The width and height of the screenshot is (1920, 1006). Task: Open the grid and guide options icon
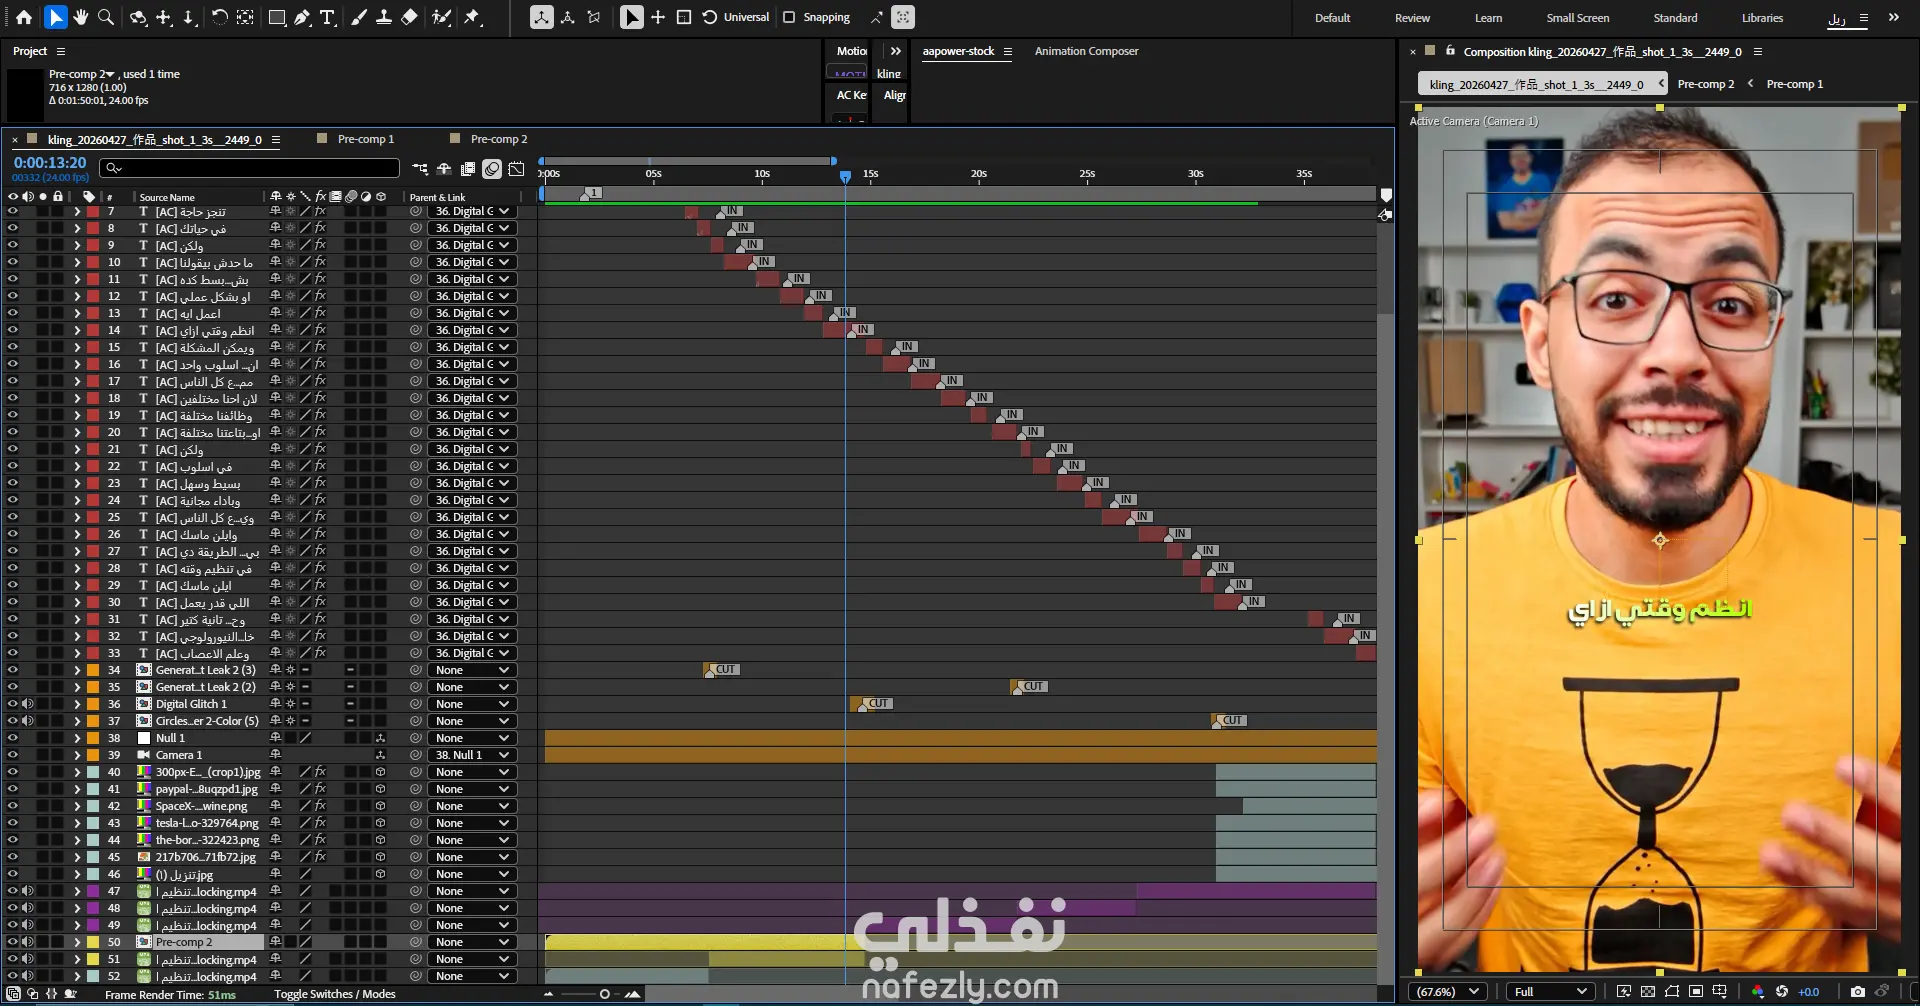(1720, 991)
